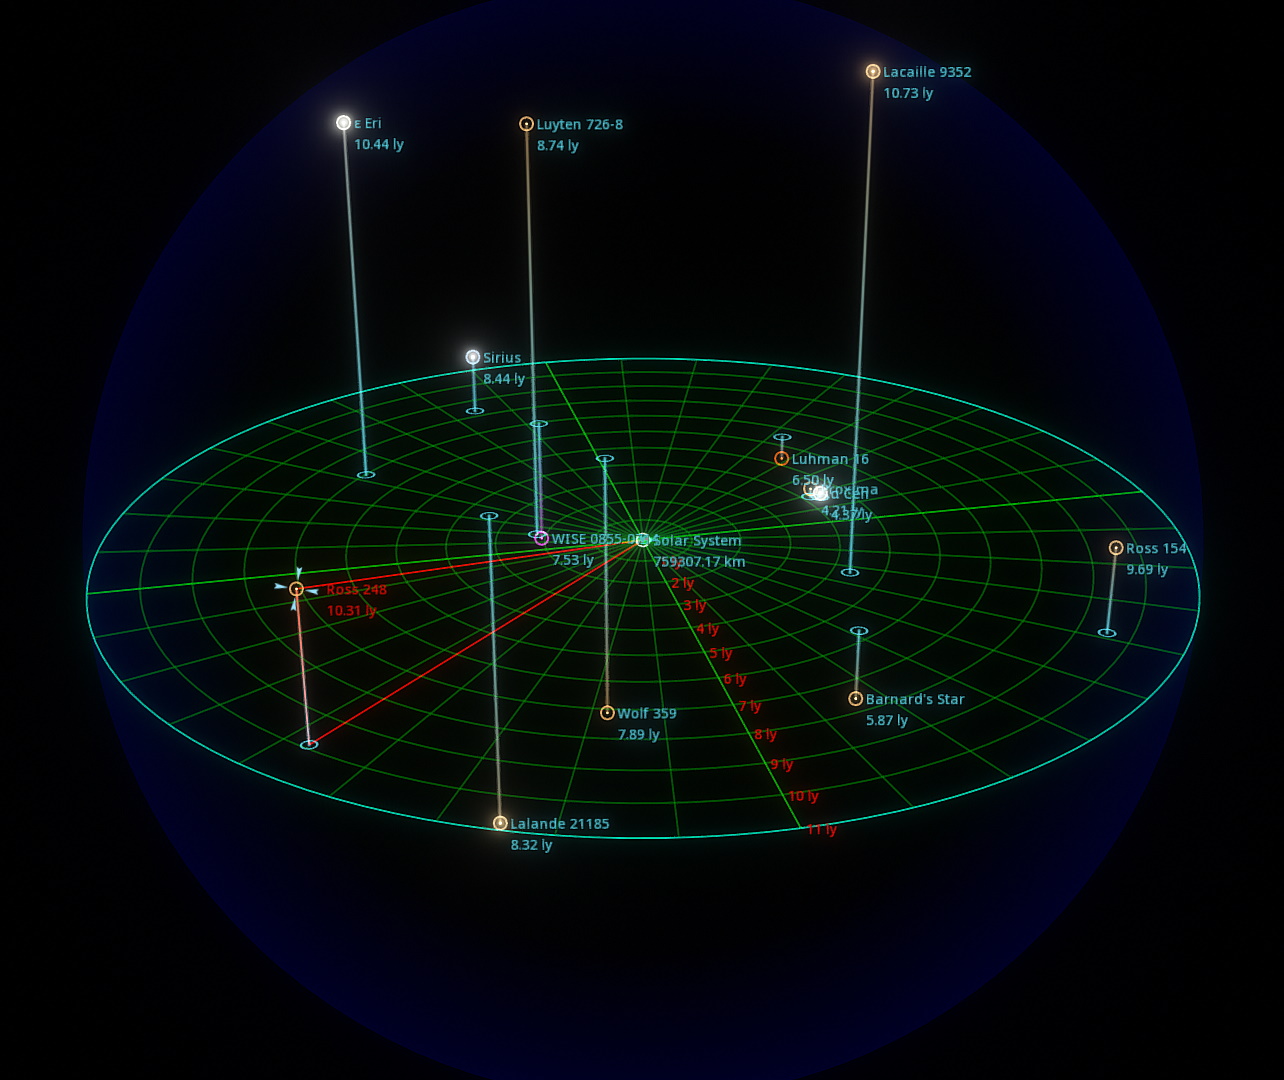This screenshot has width=1284, height=1080.
Task: Click the "Wolf 359" name label
Action: [x=647, y=713]
